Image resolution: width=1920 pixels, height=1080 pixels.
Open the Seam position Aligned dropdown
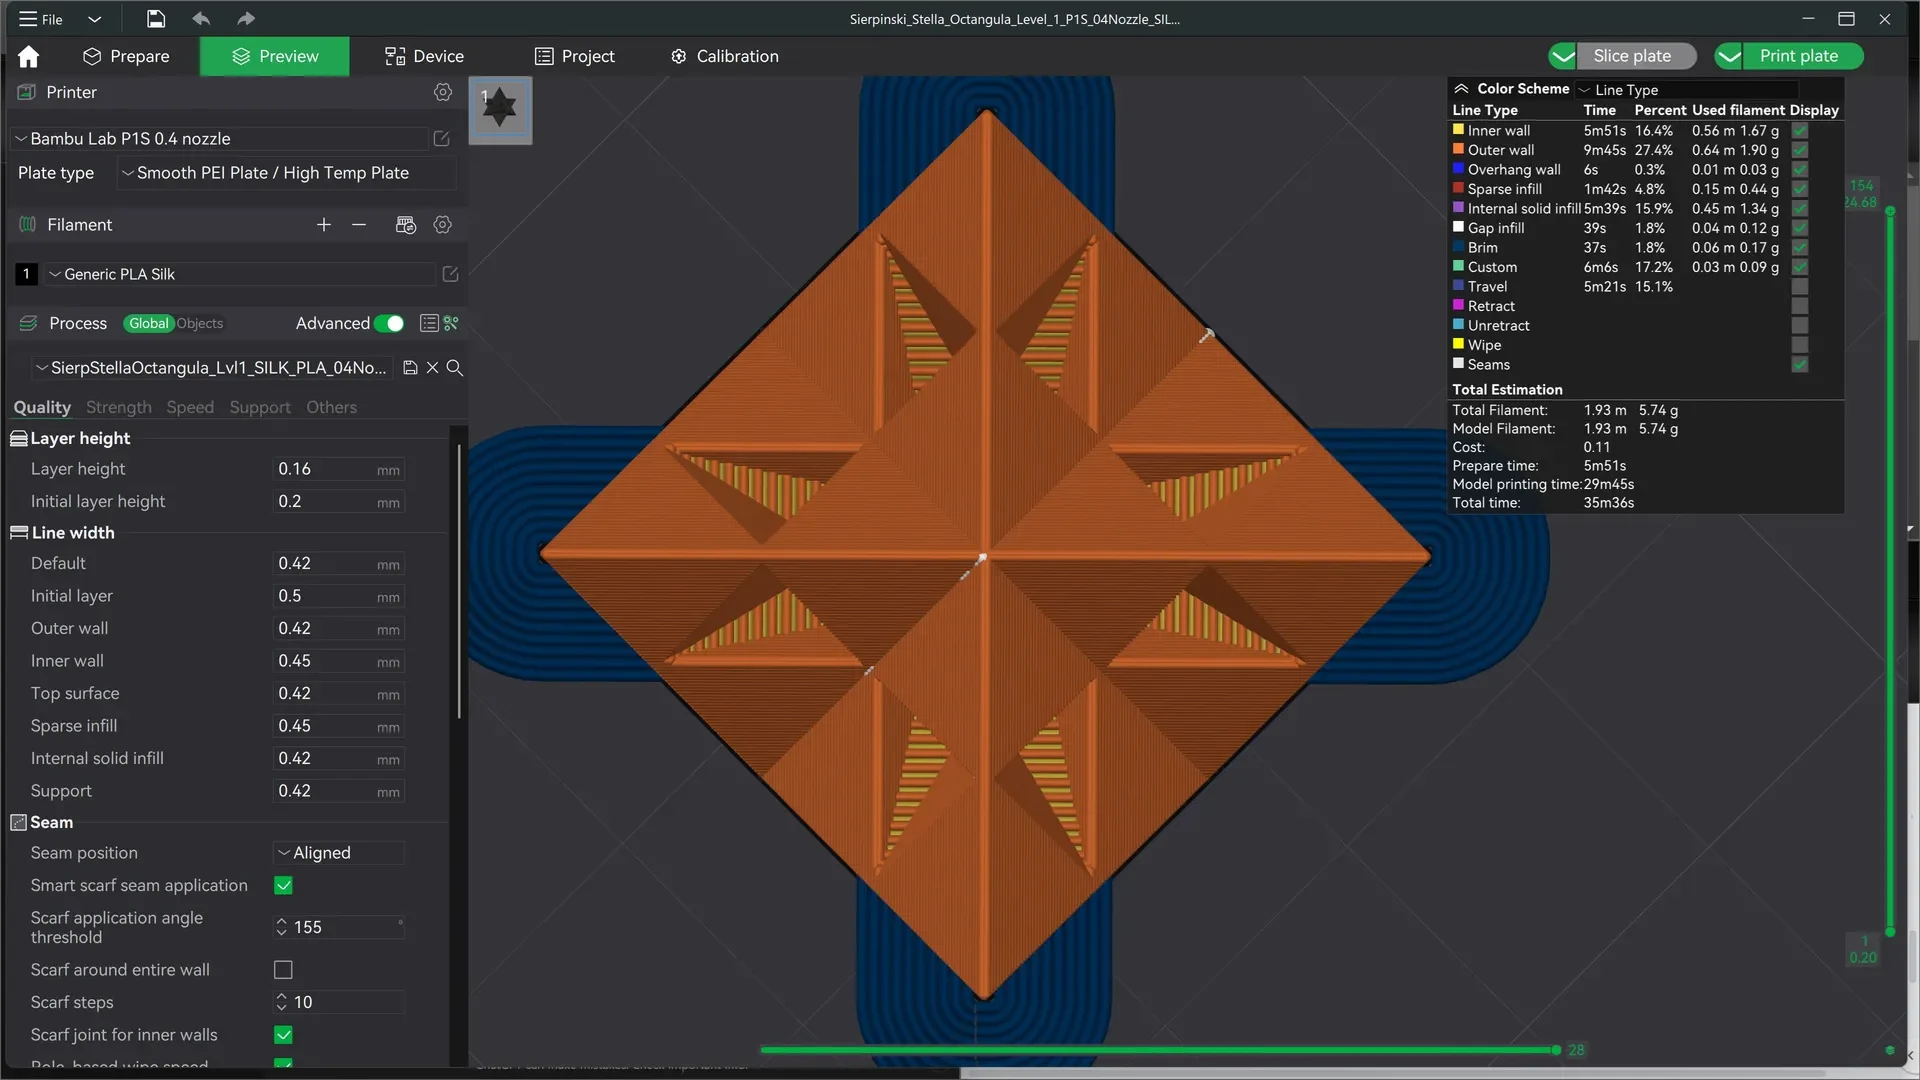click(339, 853)
